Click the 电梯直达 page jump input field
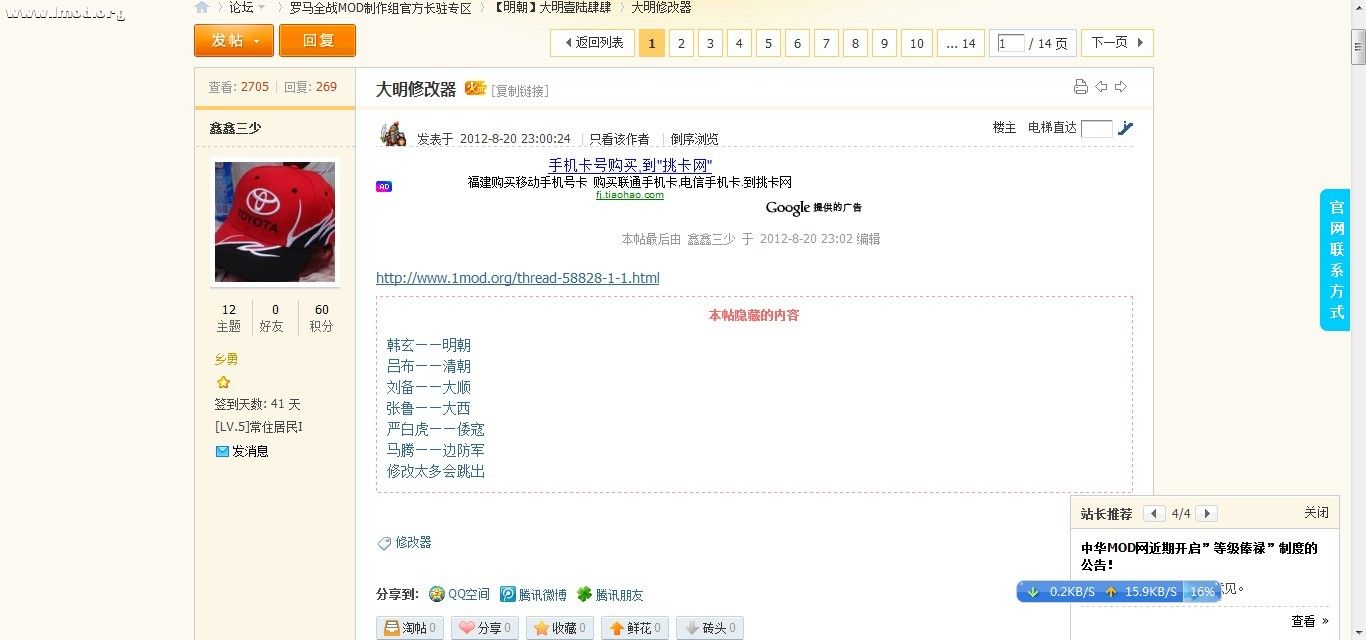Screen dimensions: 1366x640 click(x=1096, y=128)
